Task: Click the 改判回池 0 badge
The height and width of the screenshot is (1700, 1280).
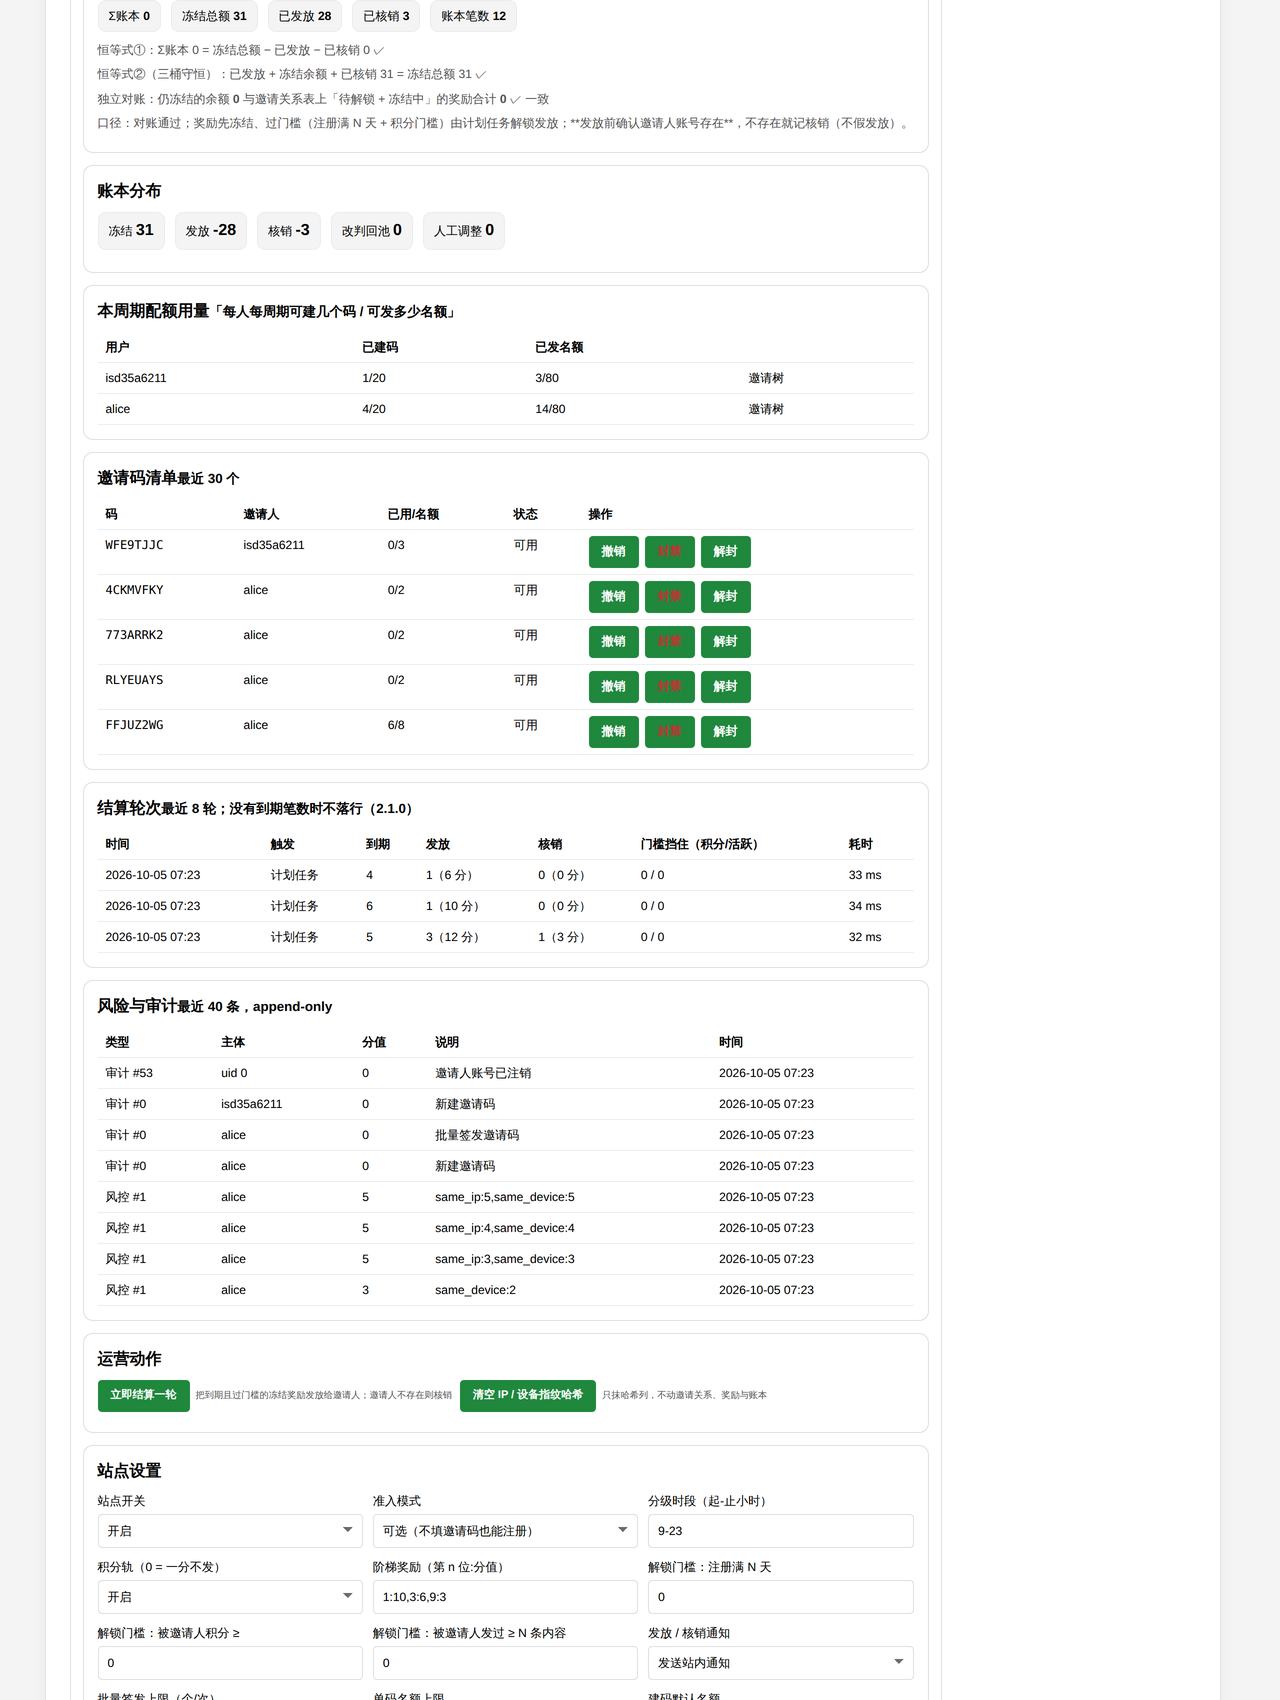Action: (372, 231)
